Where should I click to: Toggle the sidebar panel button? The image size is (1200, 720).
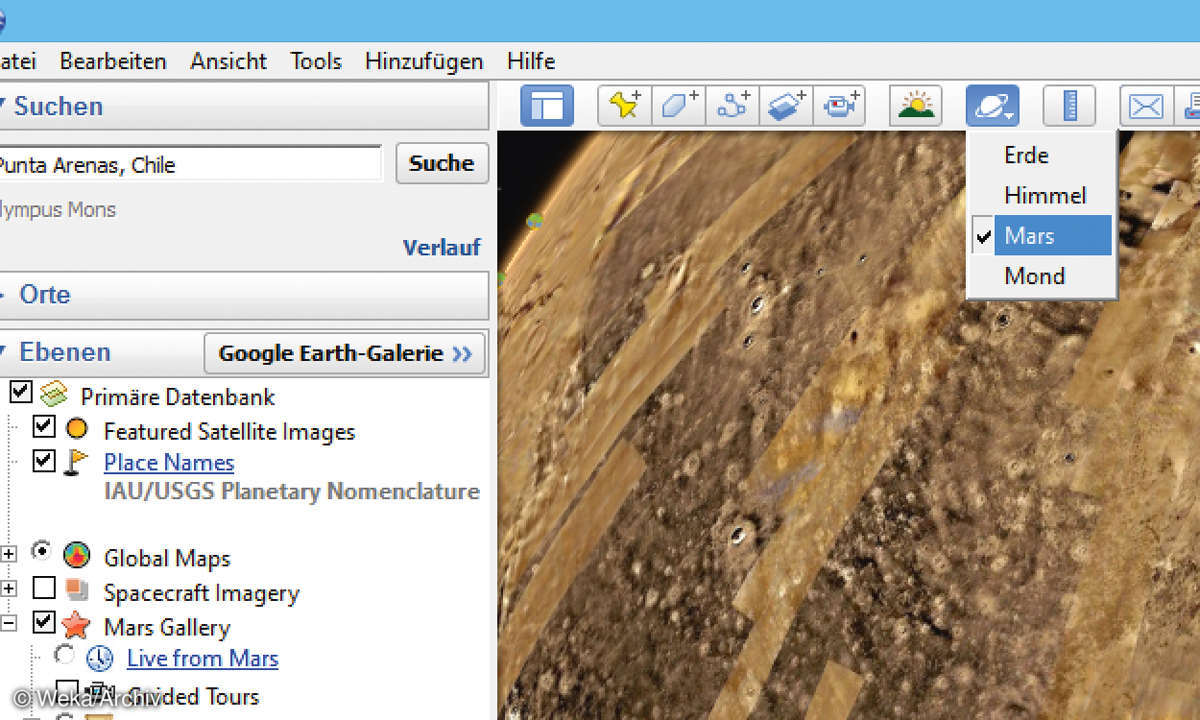tap(547, 105)
